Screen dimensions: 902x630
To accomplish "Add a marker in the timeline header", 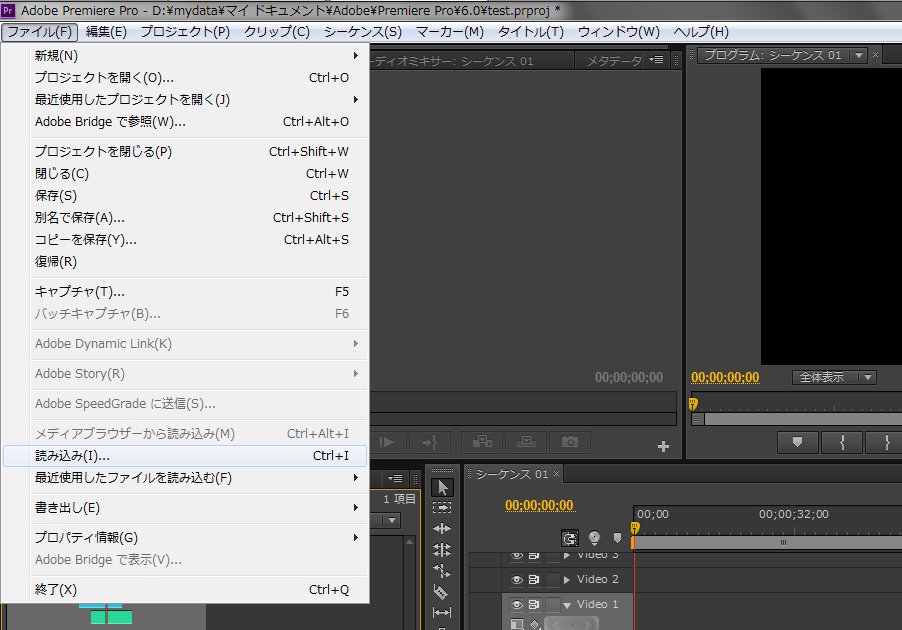I will click(617, 538).
